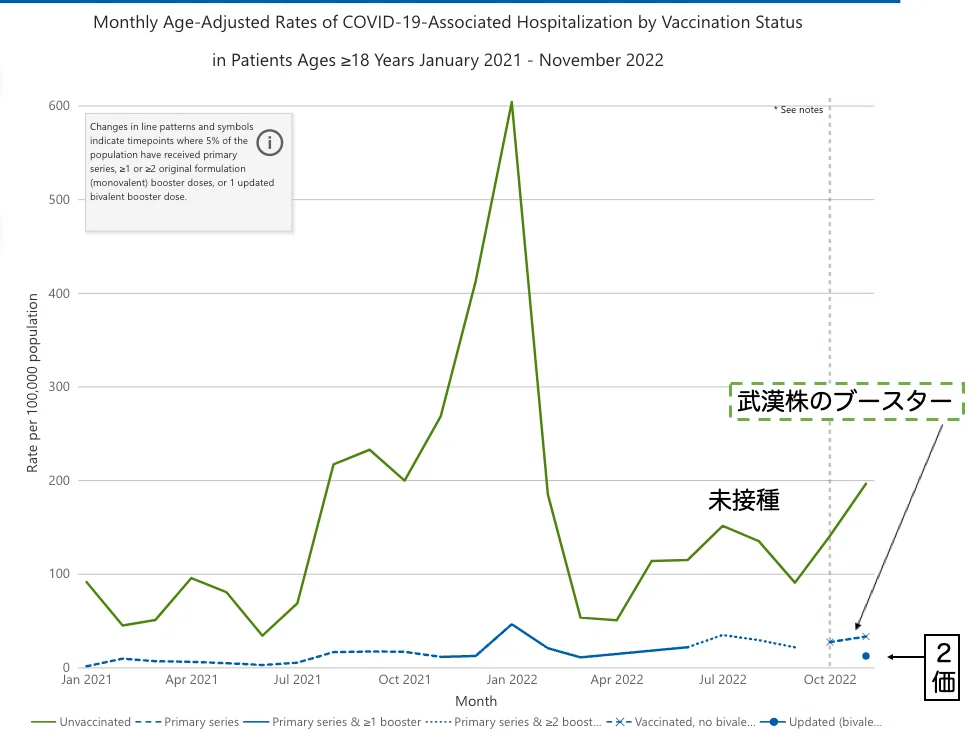This screenshot has height=749, width=975.
Task: Toggle the Unvaccinated legend entry
Action: [81, 722]
